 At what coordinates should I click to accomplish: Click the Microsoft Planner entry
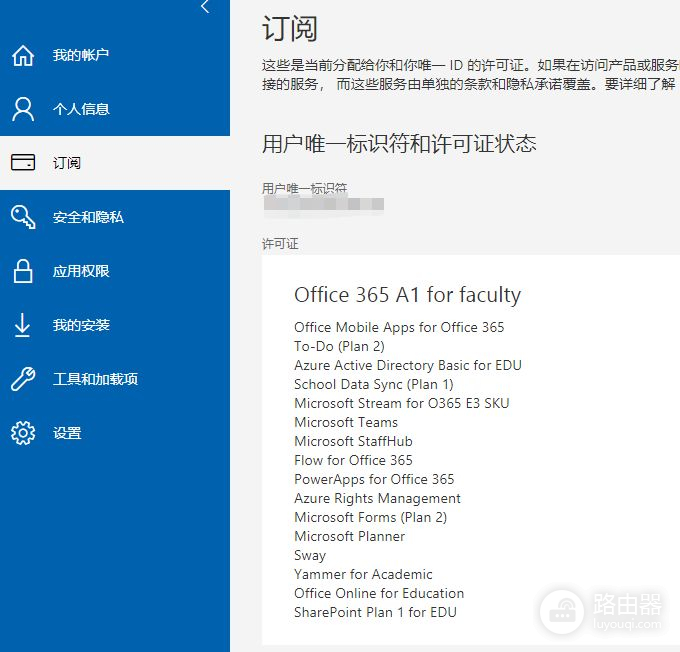coord(349,537)
